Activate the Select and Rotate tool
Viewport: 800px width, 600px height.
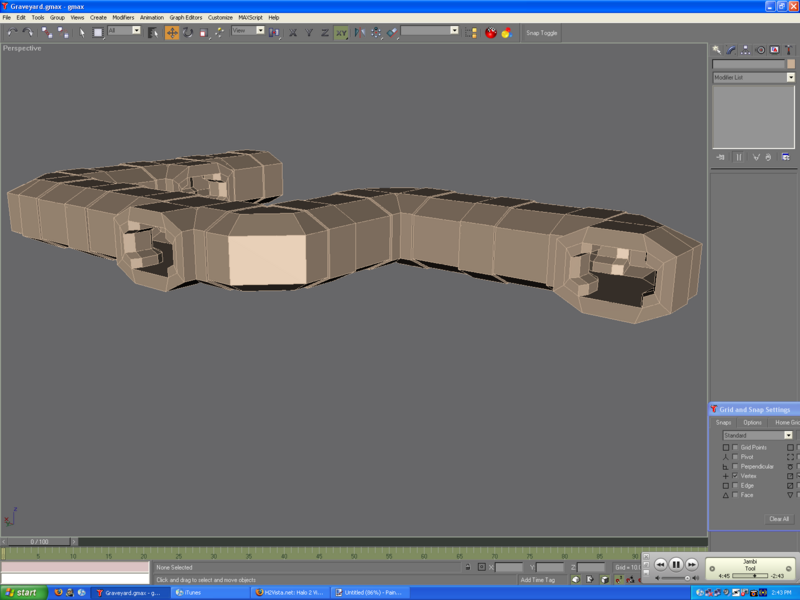click(188, 33)
